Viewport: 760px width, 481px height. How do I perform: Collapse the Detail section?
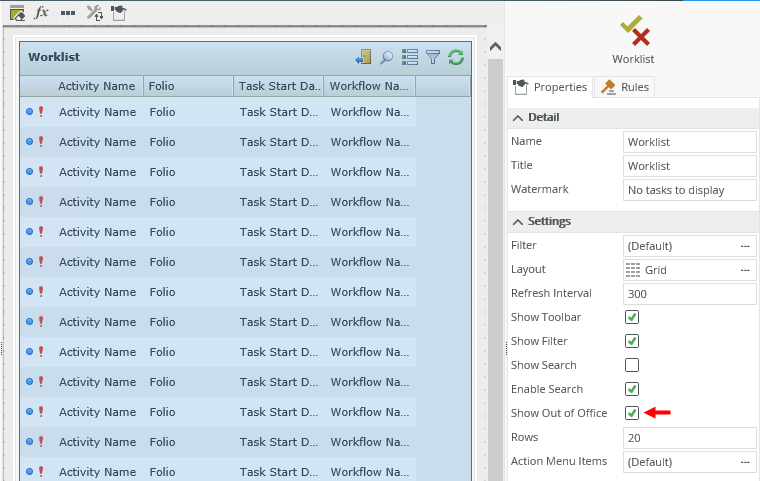coord(518,118)
